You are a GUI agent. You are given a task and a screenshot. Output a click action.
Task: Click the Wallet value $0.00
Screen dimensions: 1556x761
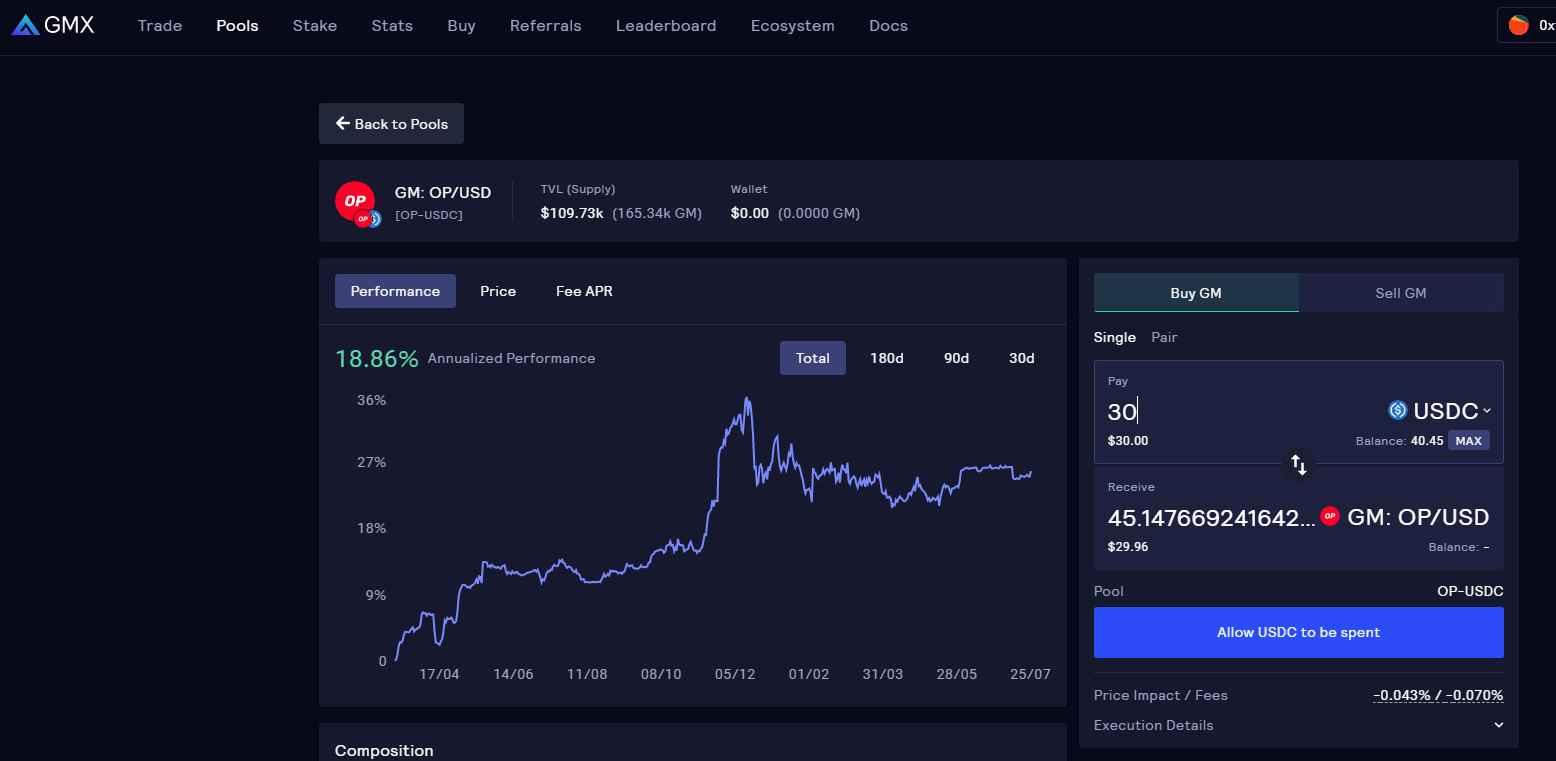coord(750,213)
